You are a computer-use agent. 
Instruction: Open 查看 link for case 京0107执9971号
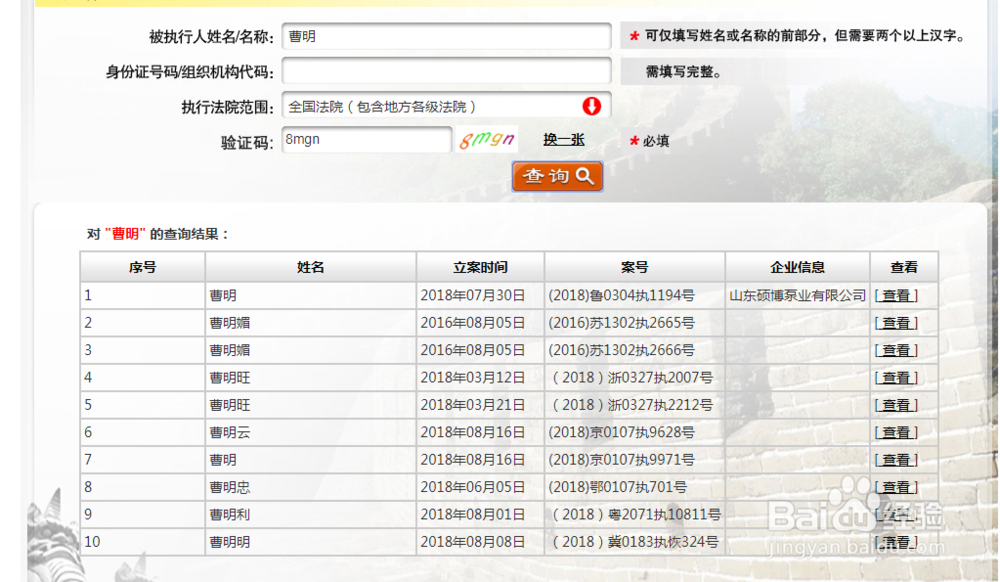point(896,460)
